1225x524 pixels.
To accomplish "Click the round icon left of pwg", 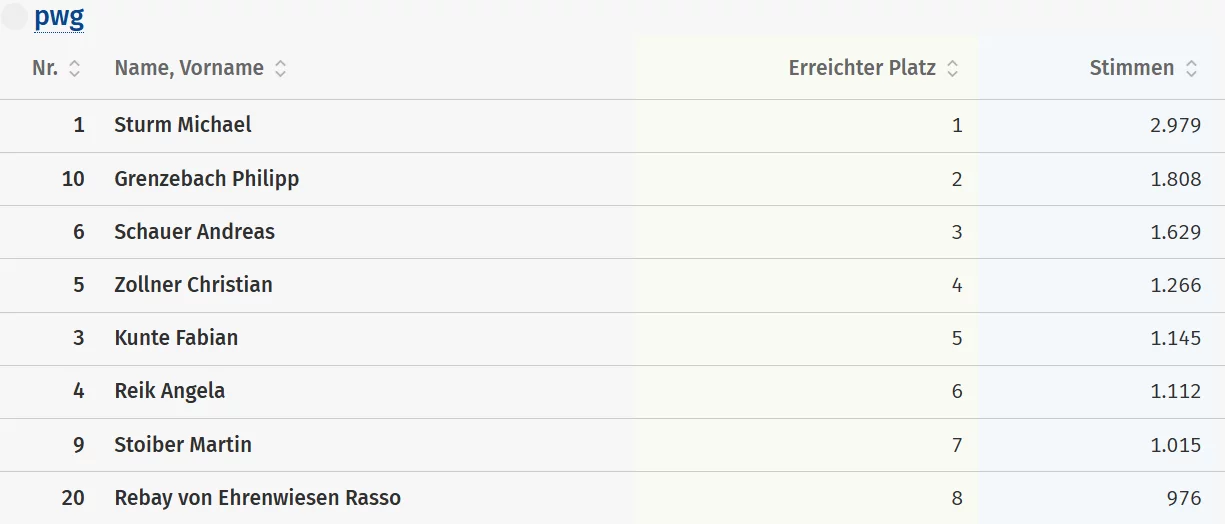I will tap(15, 17).
